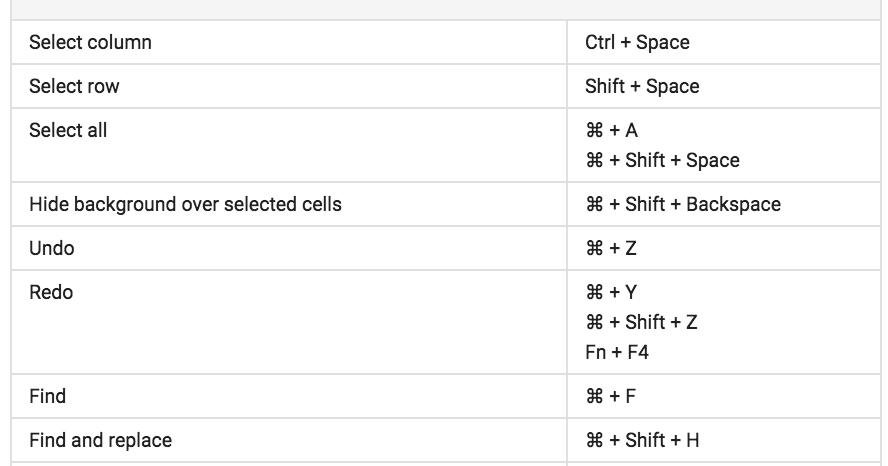Screen dimensions: 888x466
Task: Click the "Undo" row label
Action: tap(52, 248)
